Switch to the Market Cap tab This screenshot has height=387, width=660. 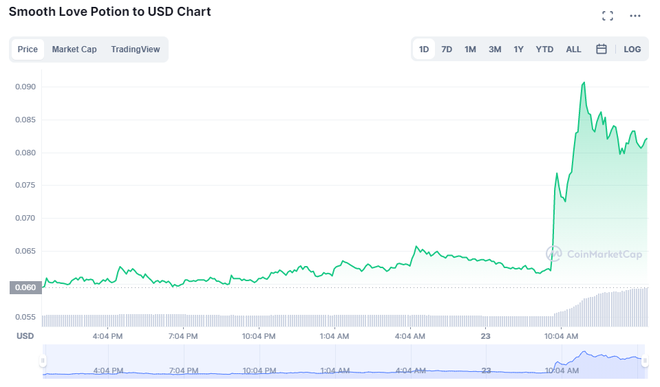tap(75, 49)
